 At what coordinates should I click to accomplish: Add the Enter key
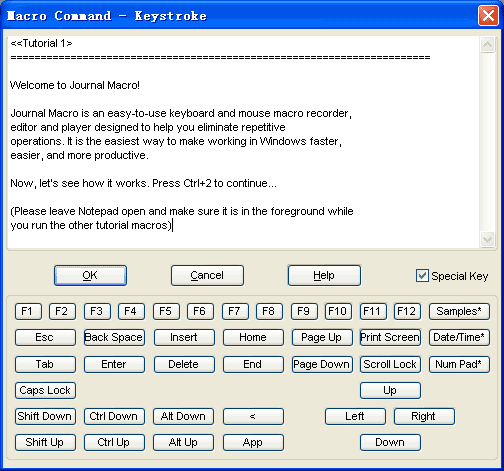(114, 364)
